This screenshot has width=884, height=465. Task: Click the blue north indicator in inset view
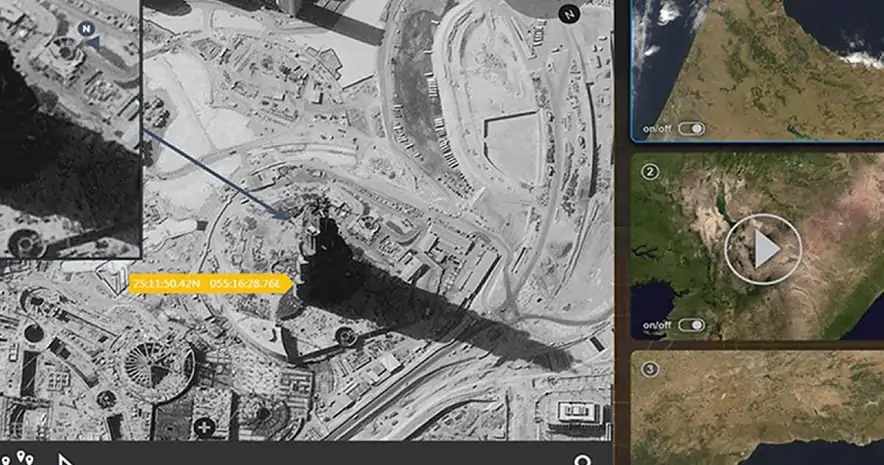pos(86,29)
